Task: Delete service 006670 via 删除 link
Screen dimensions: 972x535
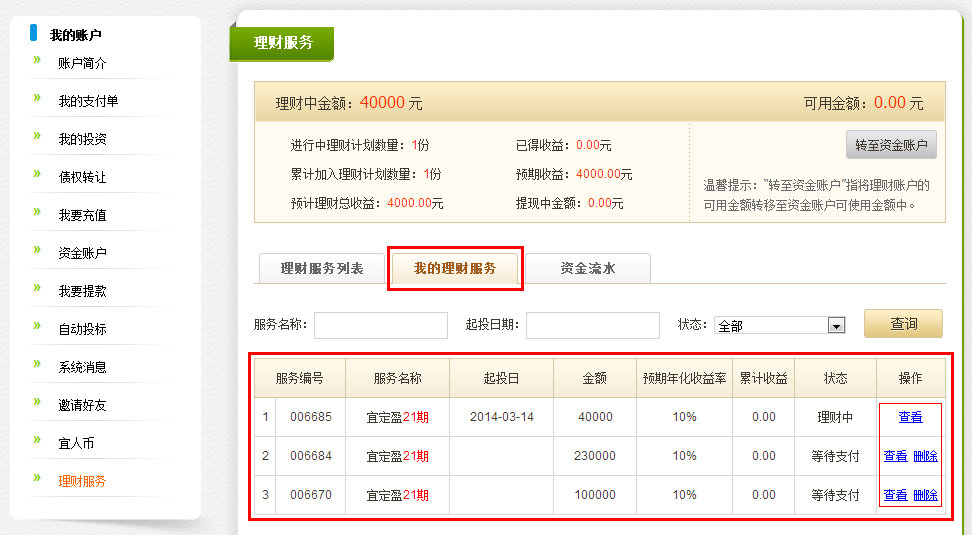Action: [x=925, y=495]
